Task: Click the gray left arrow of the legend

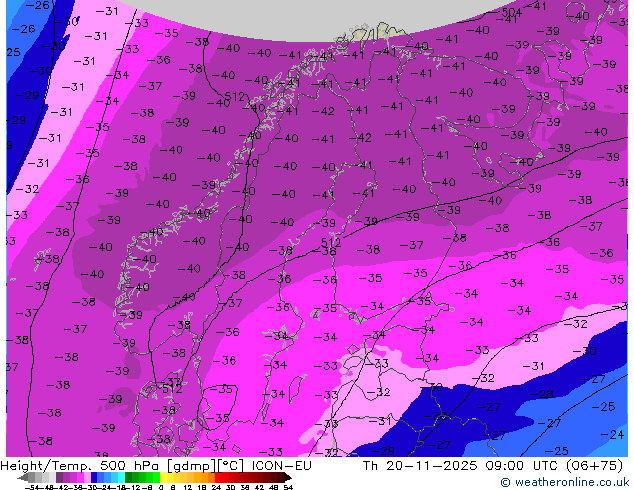Action: (x=23, y=478)
